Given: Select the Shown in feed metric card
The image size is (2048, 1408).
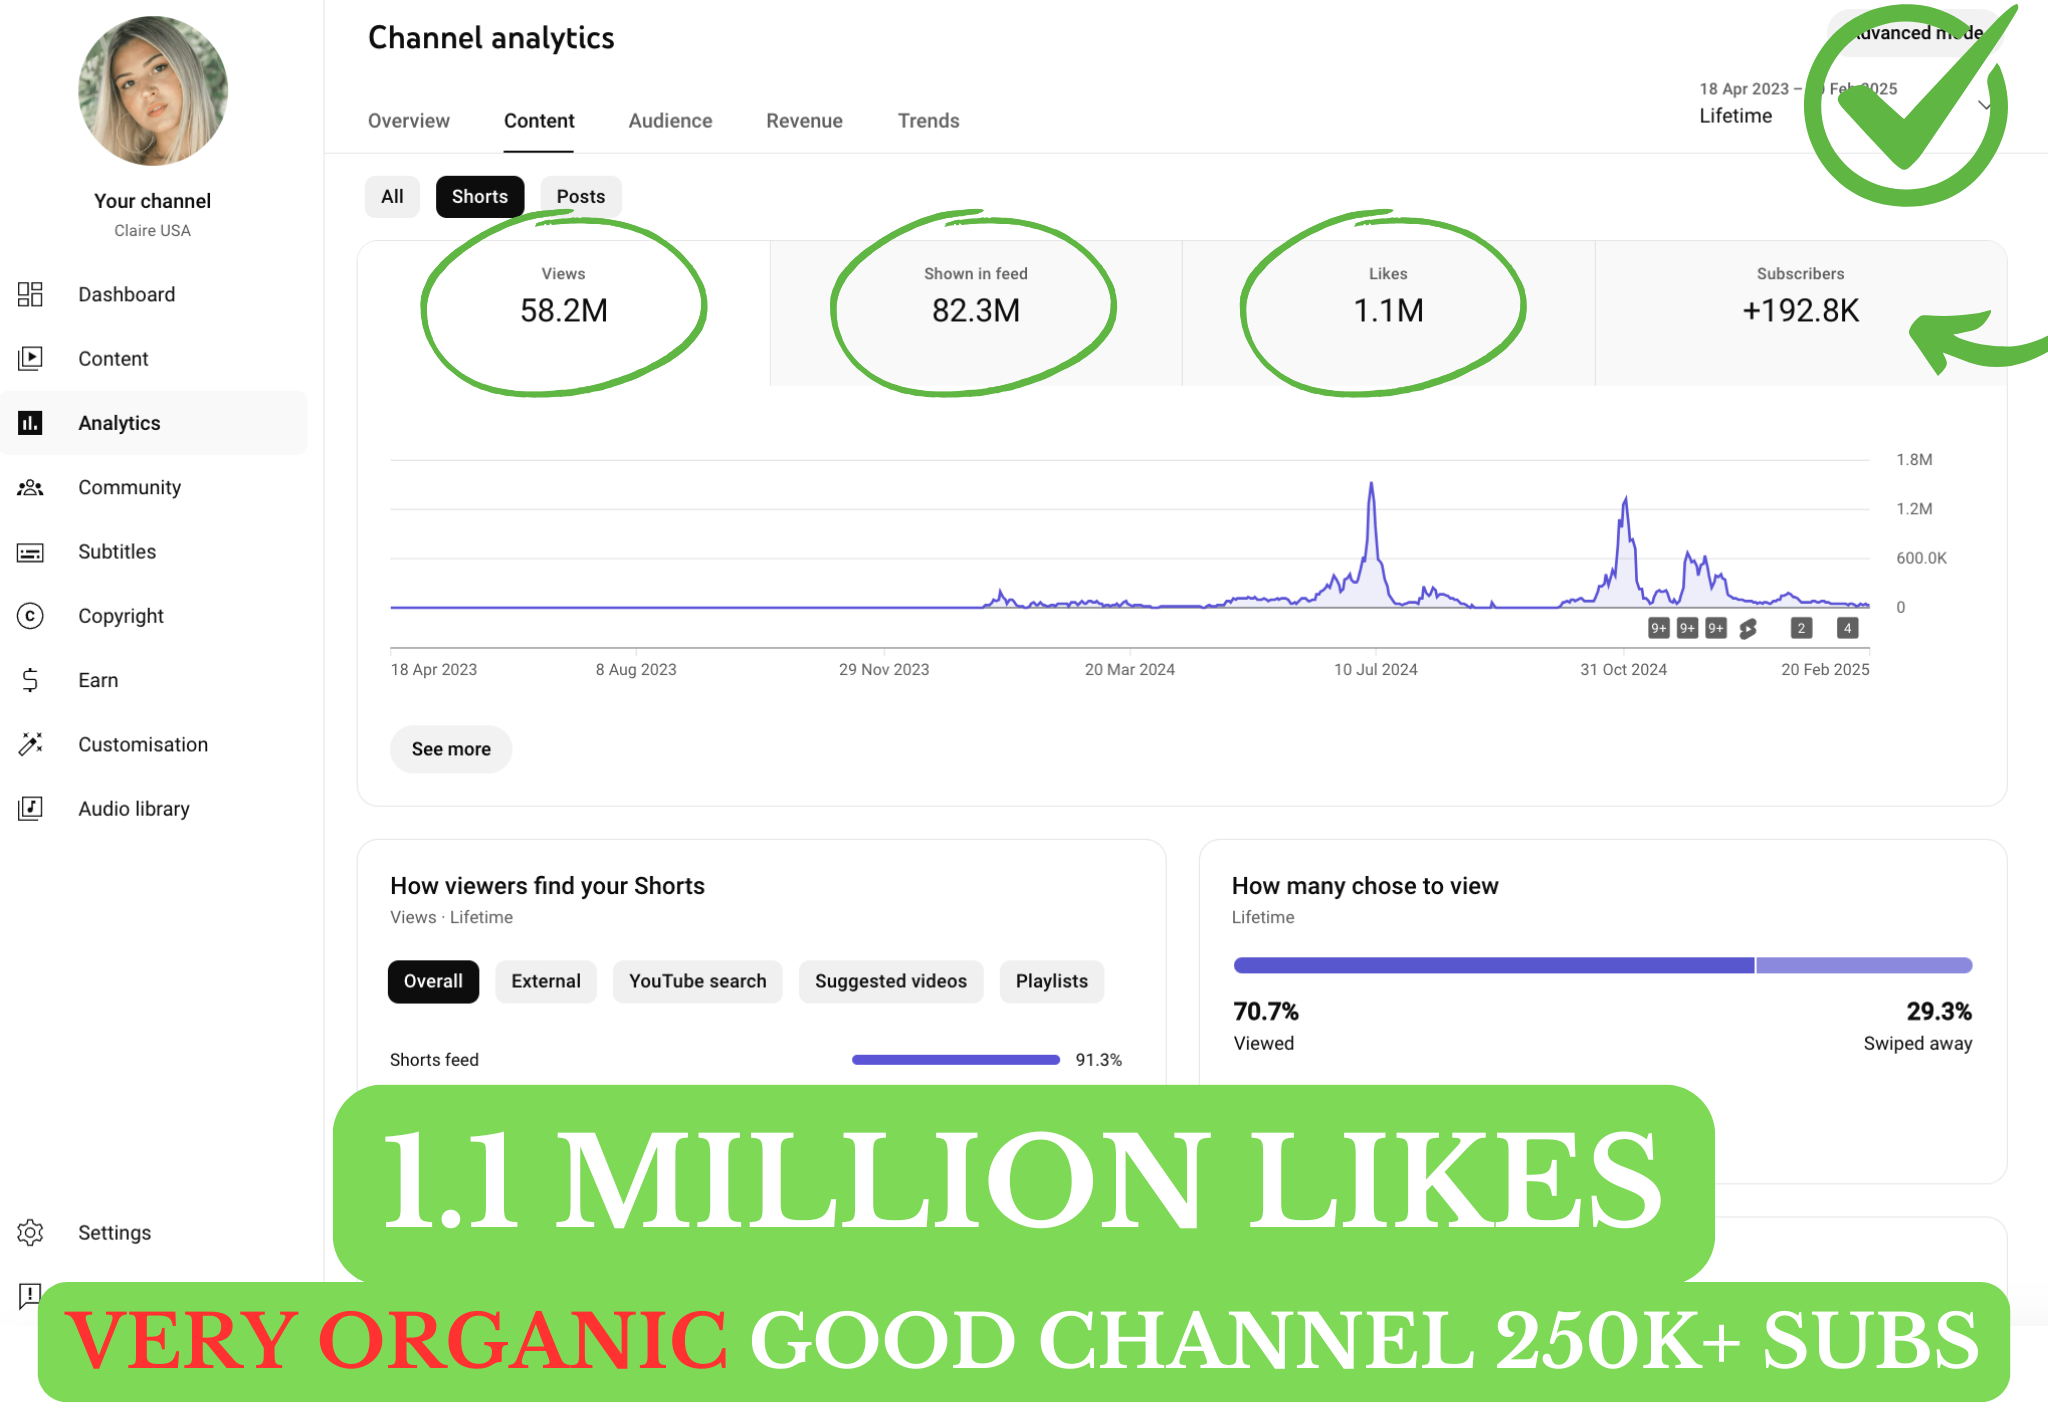Looking at the screenshot, I should [x=975, y=312].
